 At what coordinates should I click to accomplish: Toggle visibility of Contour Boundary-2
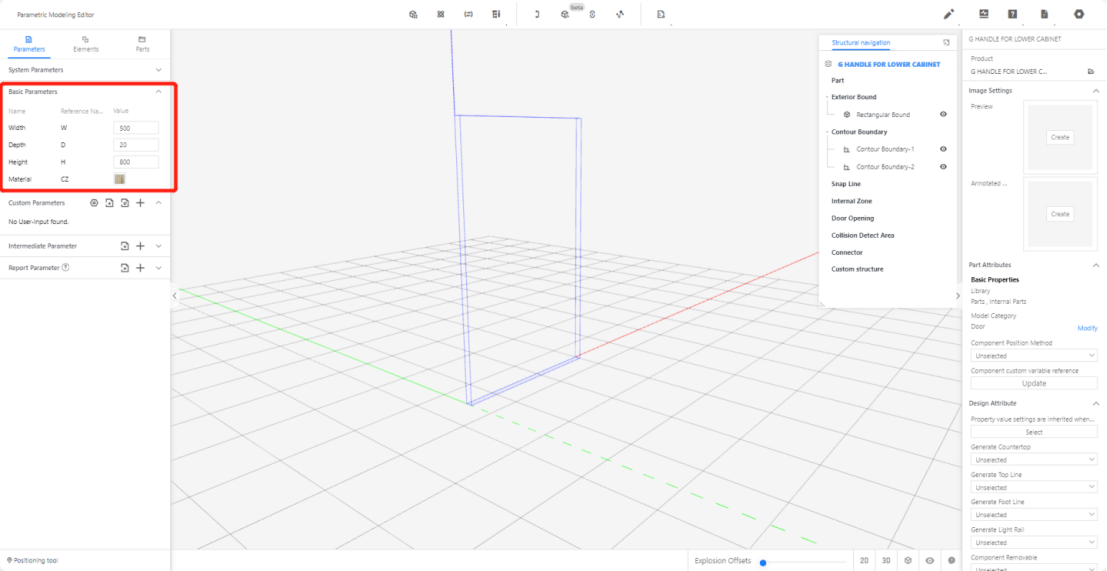tap(943, 167)
